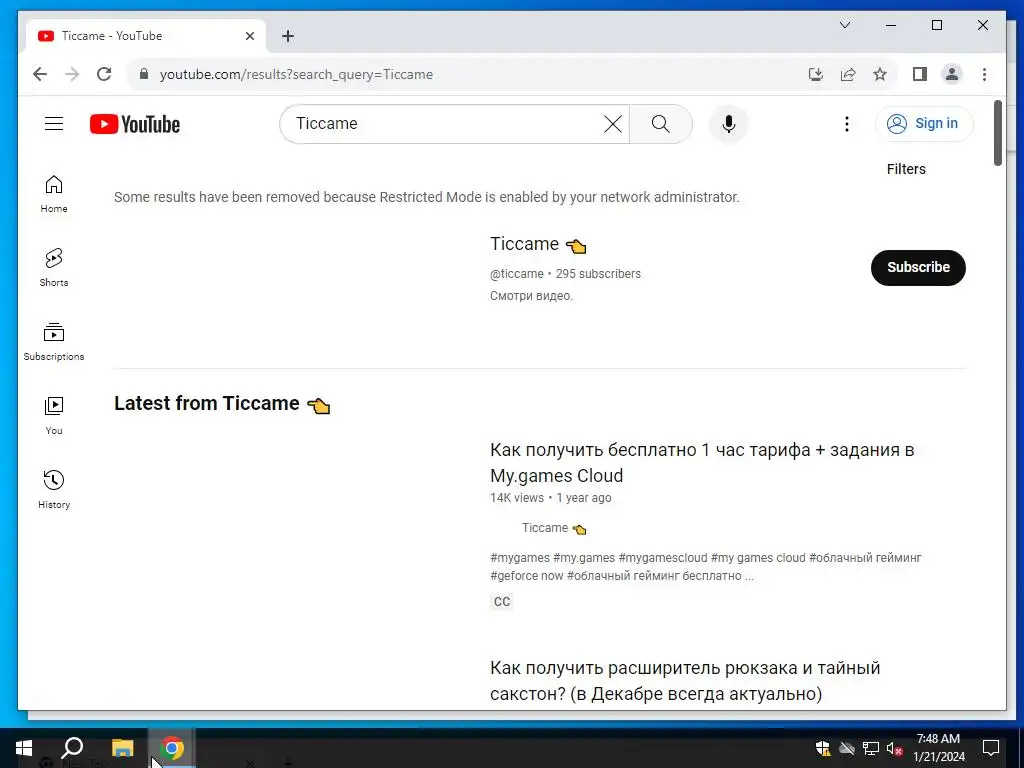Click the page vertical scrollbar thumb
The height and width of the screenshot is (768, 1024).
(997, 133)
